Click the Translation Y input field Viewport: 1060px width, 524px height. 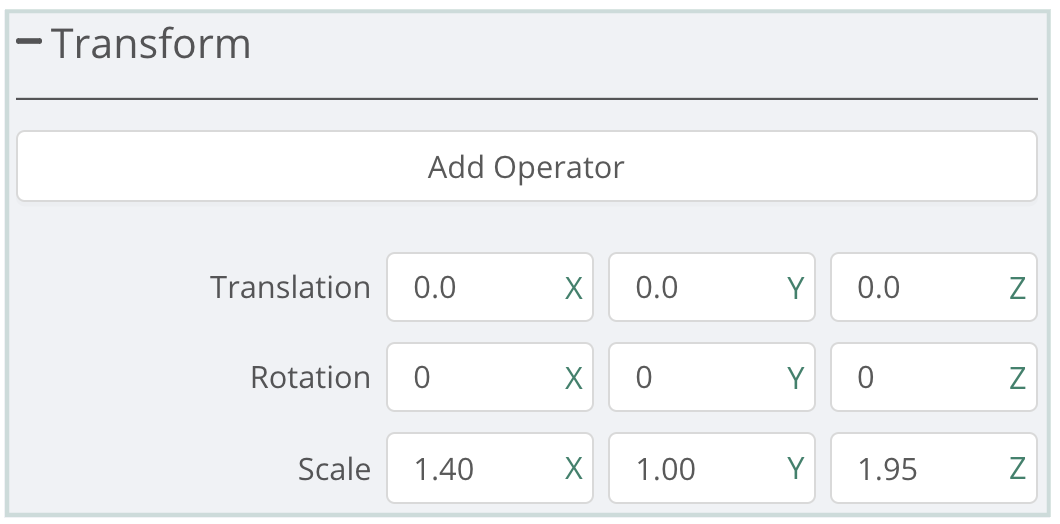[697, 288]
